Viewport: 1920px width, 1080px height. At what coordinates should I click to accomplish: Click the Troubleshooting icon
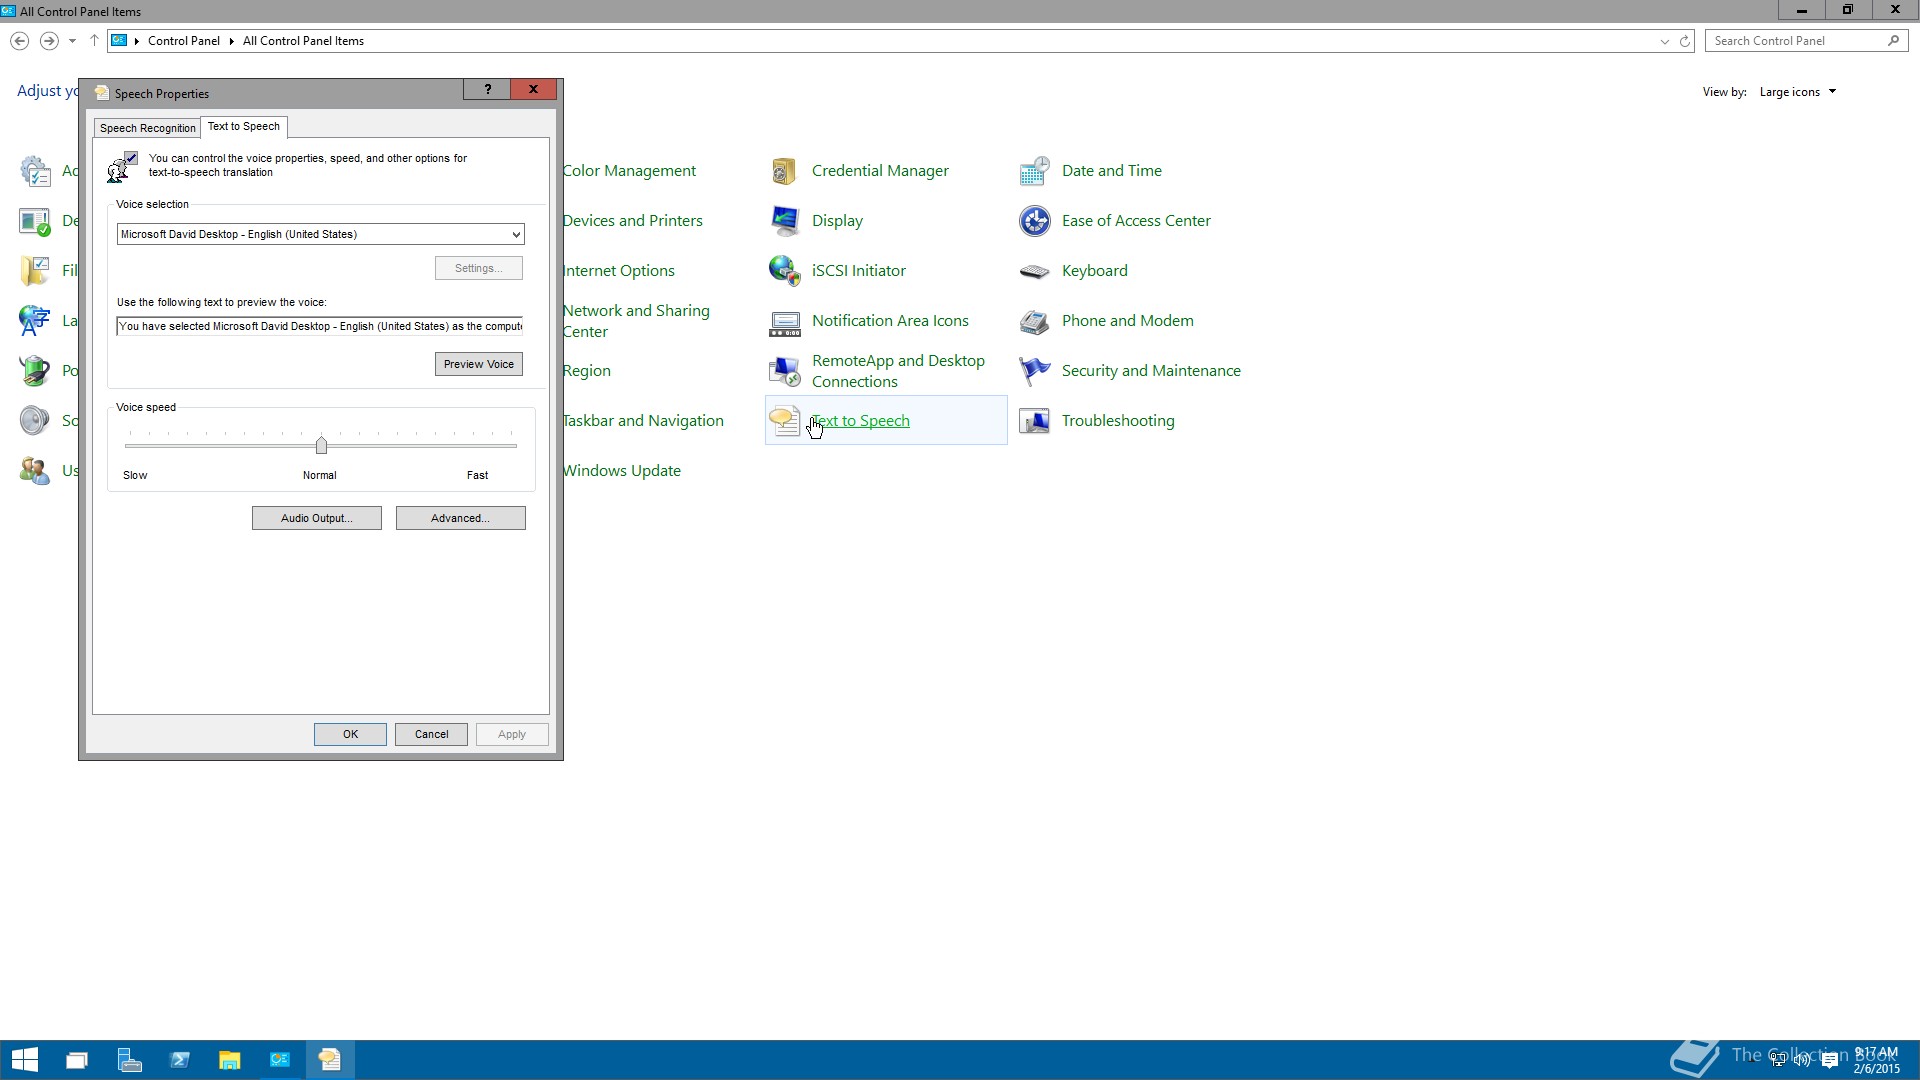(1034, 421)
